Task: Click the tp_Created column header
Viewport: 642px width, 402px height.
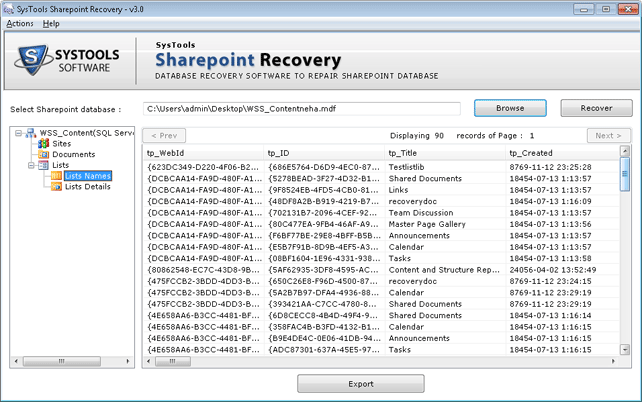Action: click(x=563, y=153)
